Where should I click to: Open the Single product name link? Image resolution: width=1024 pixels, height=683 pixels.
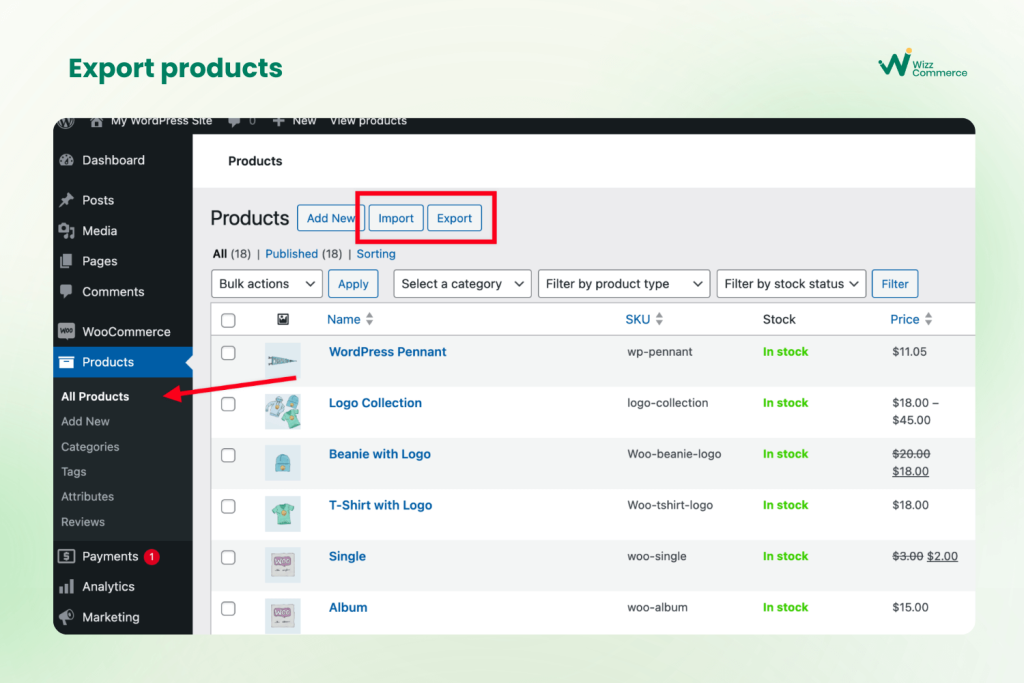(x=347, y=556)
